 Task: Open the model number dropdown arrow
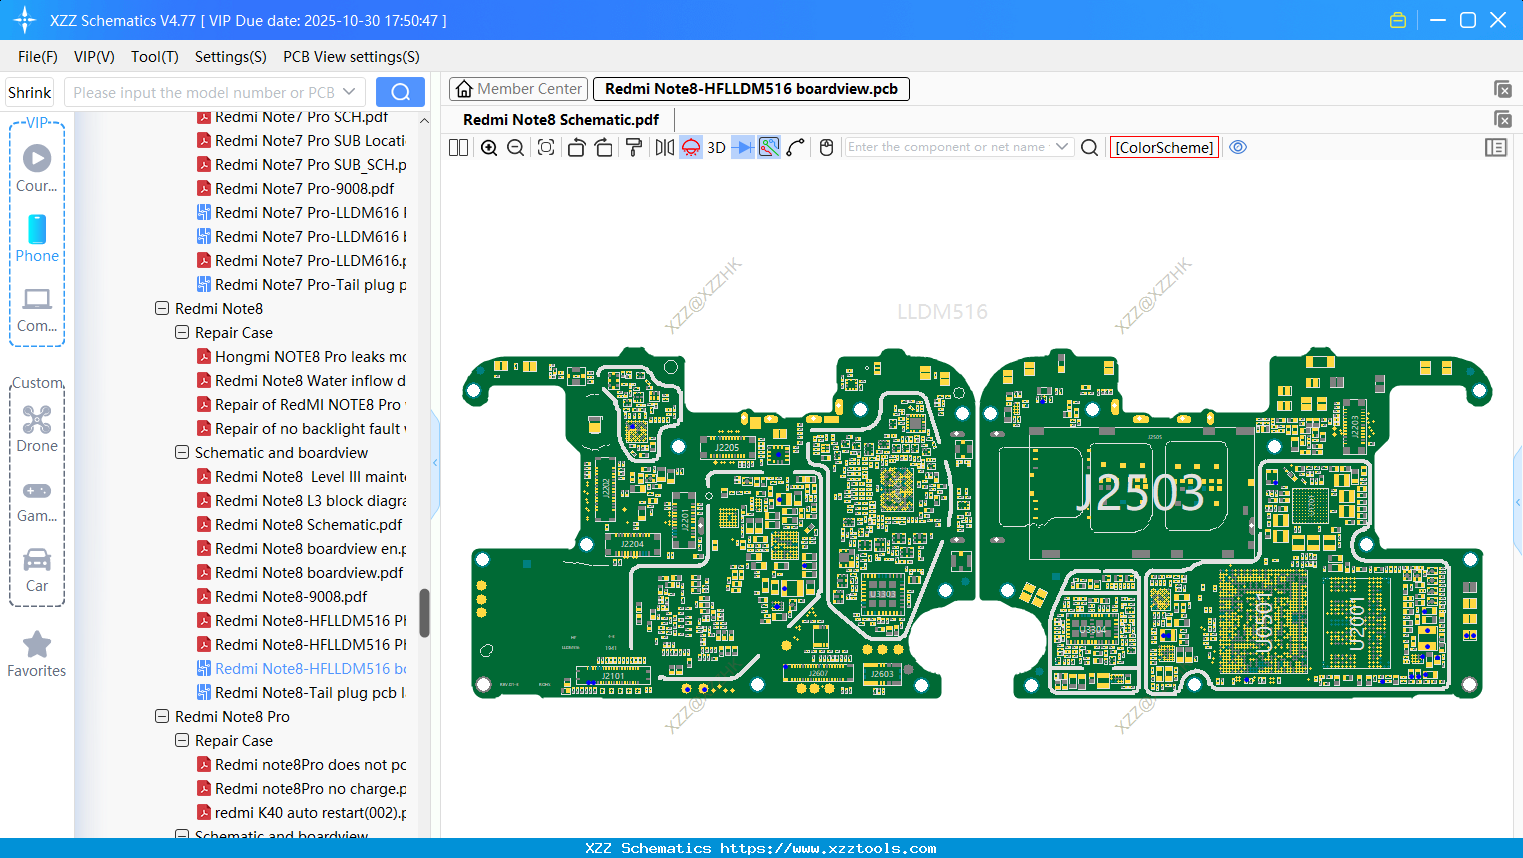[x=349, y=92]
